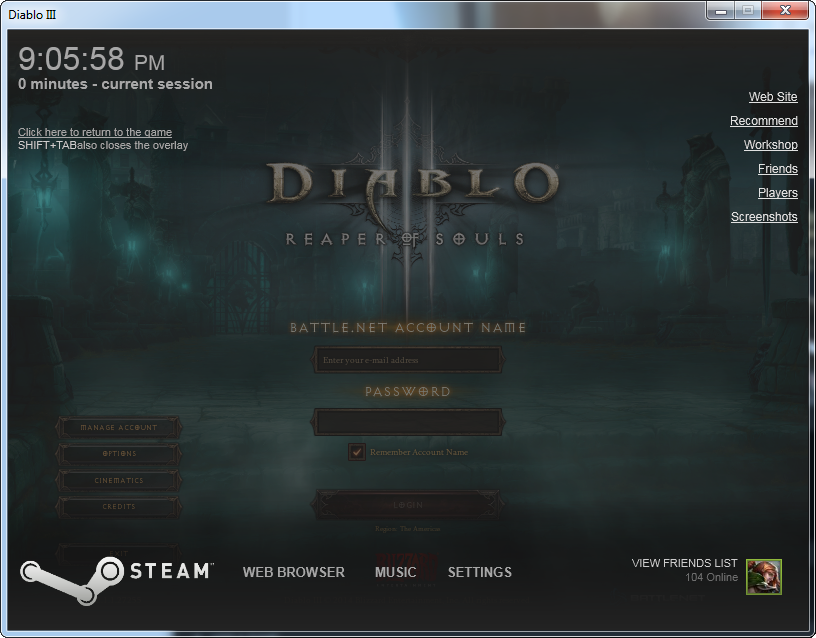Click the 9:05:58 PM clock text
This screenshot has height=638, width=816.
click(x=92, y=59)
